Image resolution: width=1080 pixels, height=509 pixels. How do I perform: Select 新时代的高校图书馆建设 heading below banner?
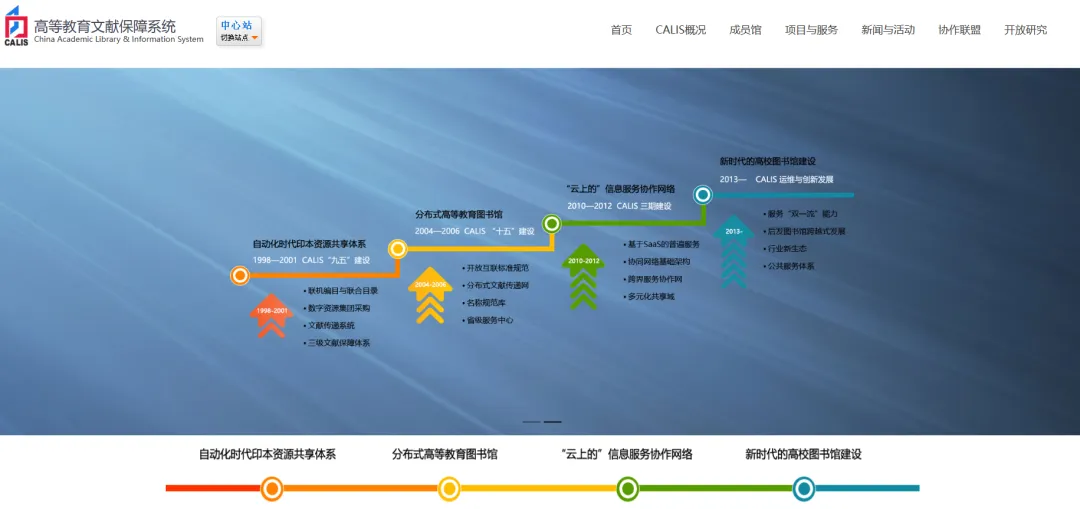803,455
